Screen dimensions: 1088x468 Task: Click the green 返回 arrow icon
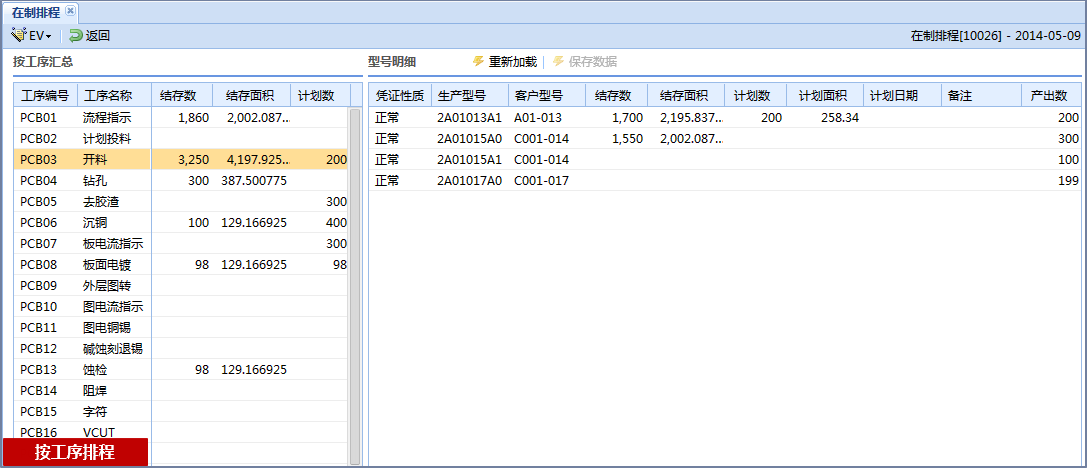pos(76,35)
